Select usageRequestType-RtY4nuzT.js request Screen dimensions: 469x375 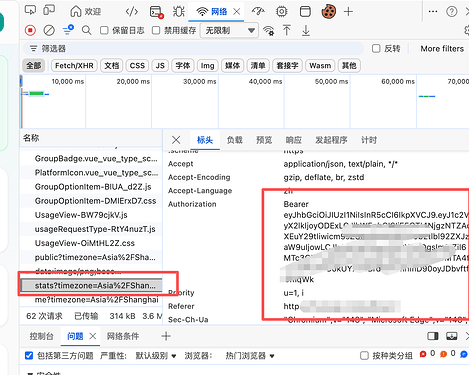(x=91, y=229)
